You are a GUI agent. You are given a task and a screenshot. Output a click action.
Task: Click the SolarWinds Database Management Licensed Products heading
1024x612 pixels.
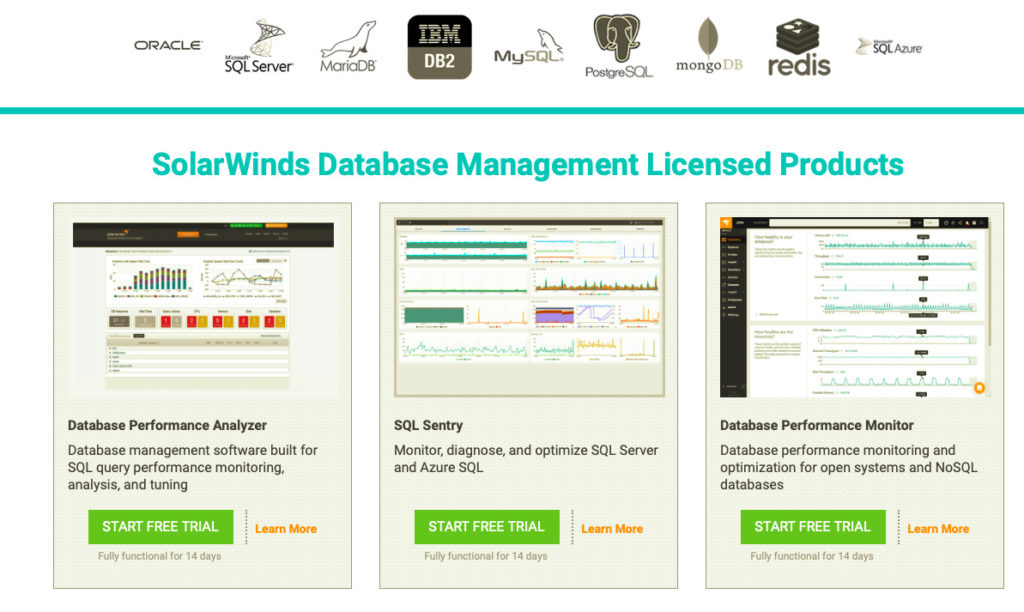pos(528,164)
